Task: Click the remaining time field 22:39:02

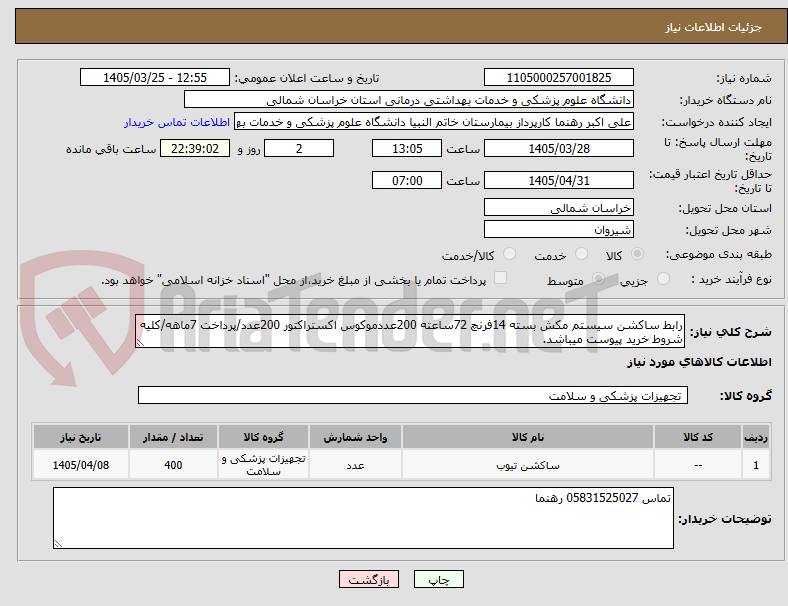Action: pyautogui.click(x=195, y=149)
